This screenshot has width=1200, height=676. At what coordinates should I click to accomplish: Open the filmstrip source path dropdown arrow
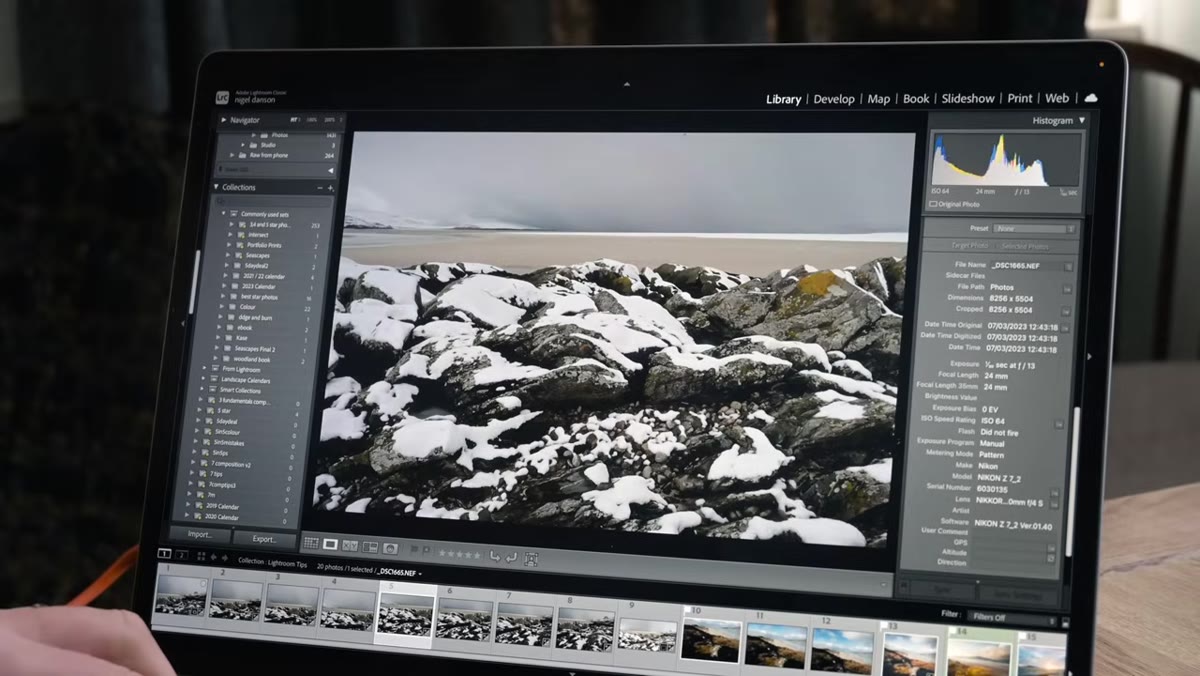(x=421, y=574)
